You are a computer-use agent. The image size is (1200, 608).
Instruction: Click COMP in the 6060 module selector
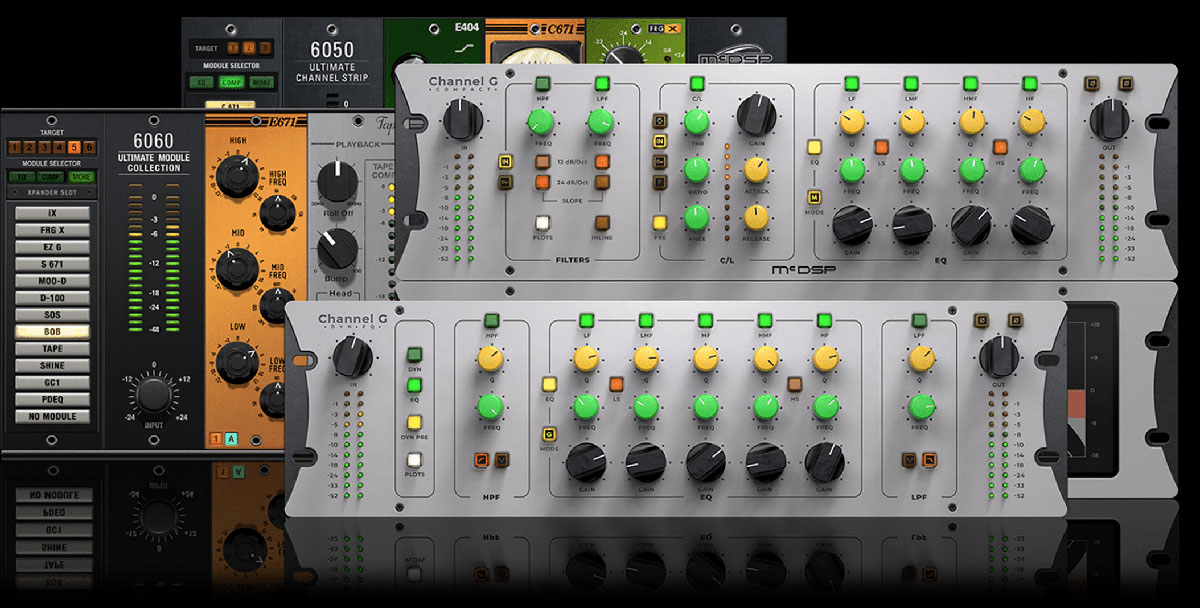click(52, 177)
